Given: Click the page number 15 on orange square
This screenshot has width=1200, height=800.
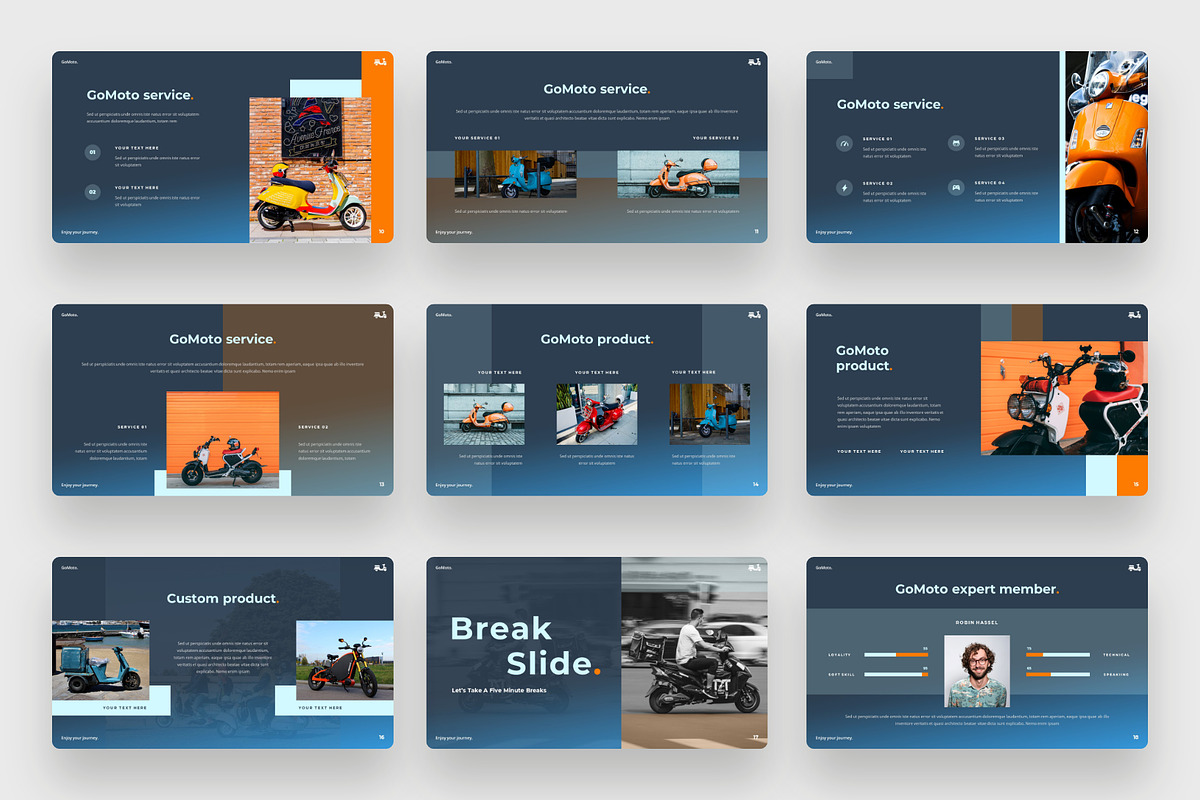Looking at the screenshot, I should 1135,484.
